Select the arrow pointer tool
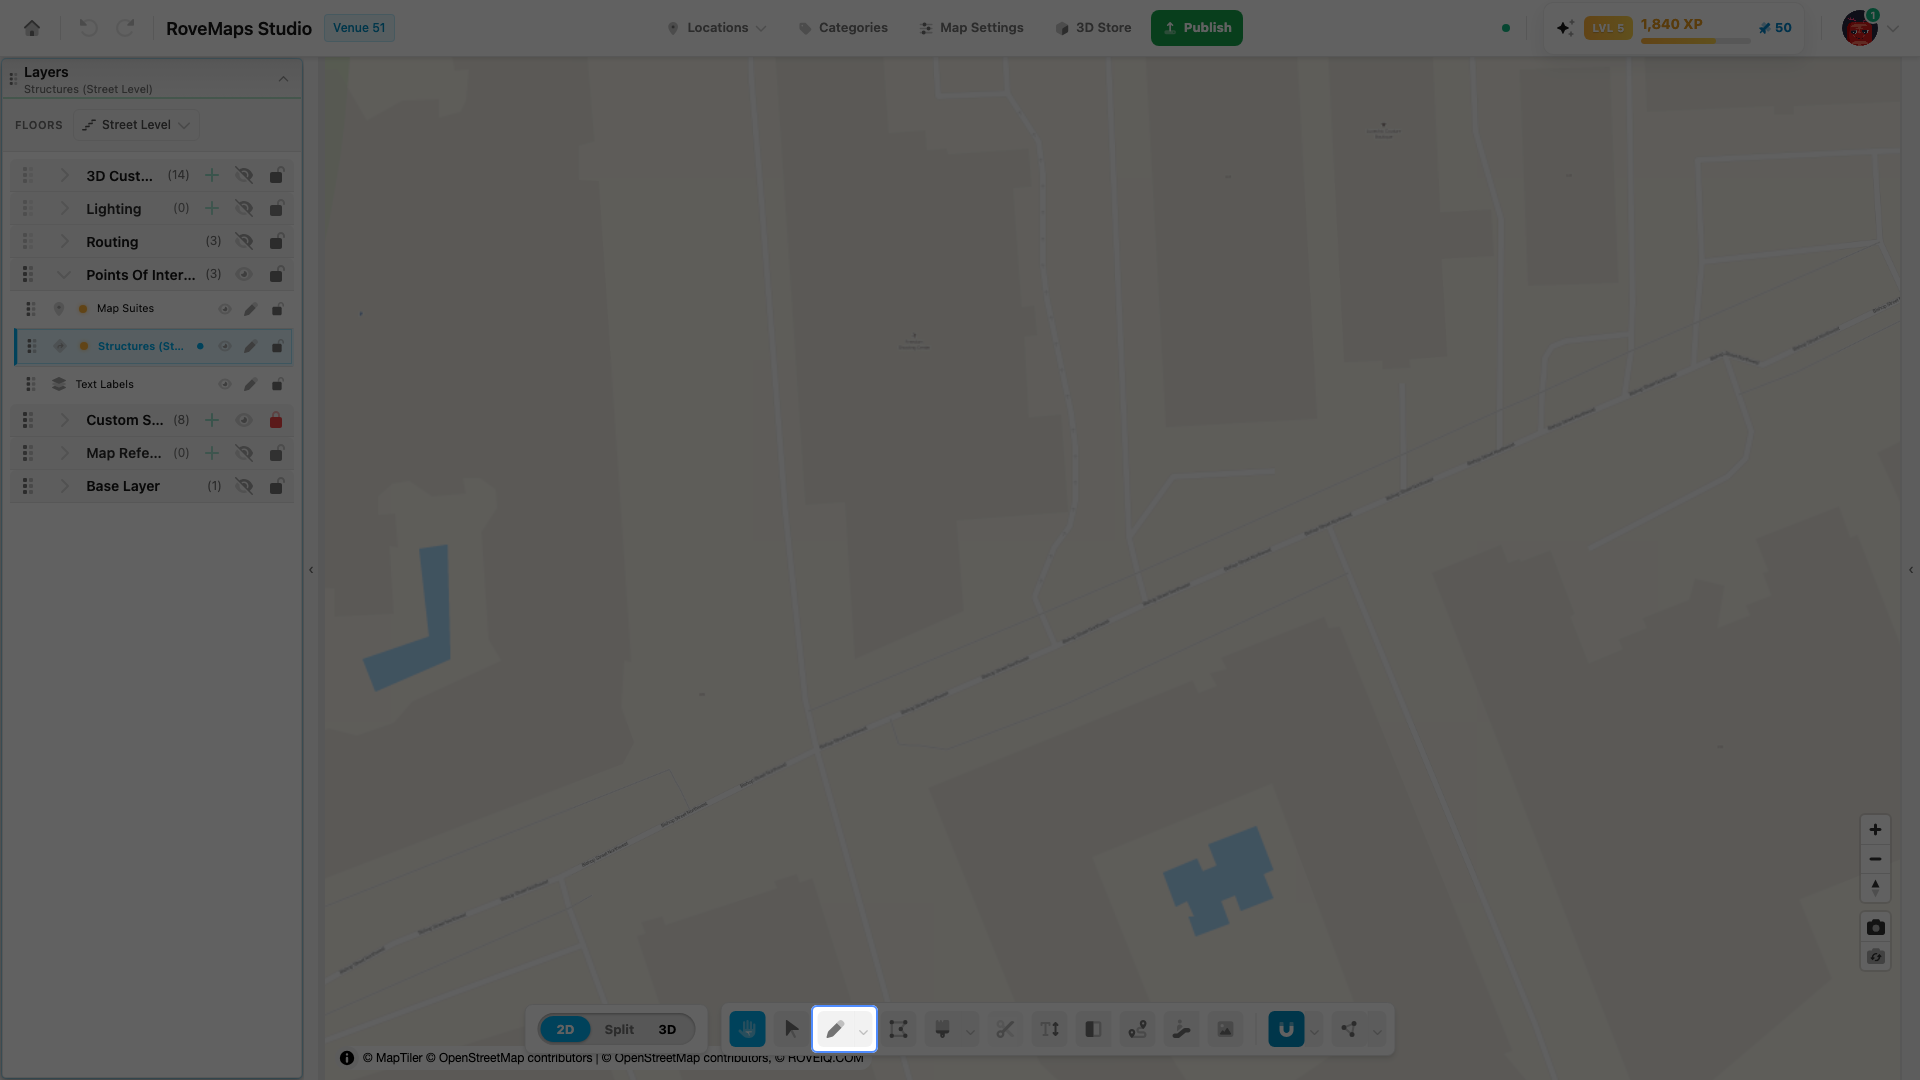This screenshot has height=1080, width=1920. 792,1029
